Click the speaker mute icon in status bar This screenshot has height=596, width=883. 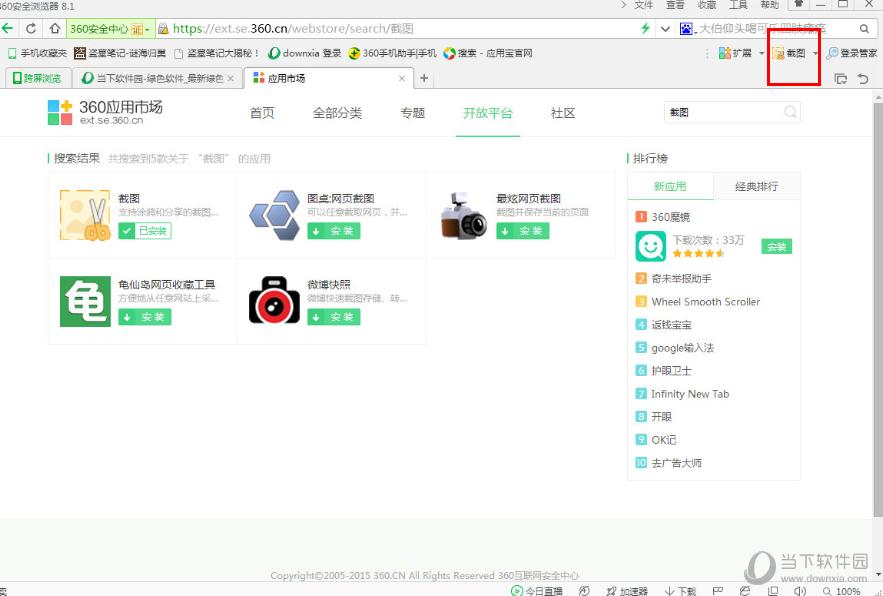[799, 591]
